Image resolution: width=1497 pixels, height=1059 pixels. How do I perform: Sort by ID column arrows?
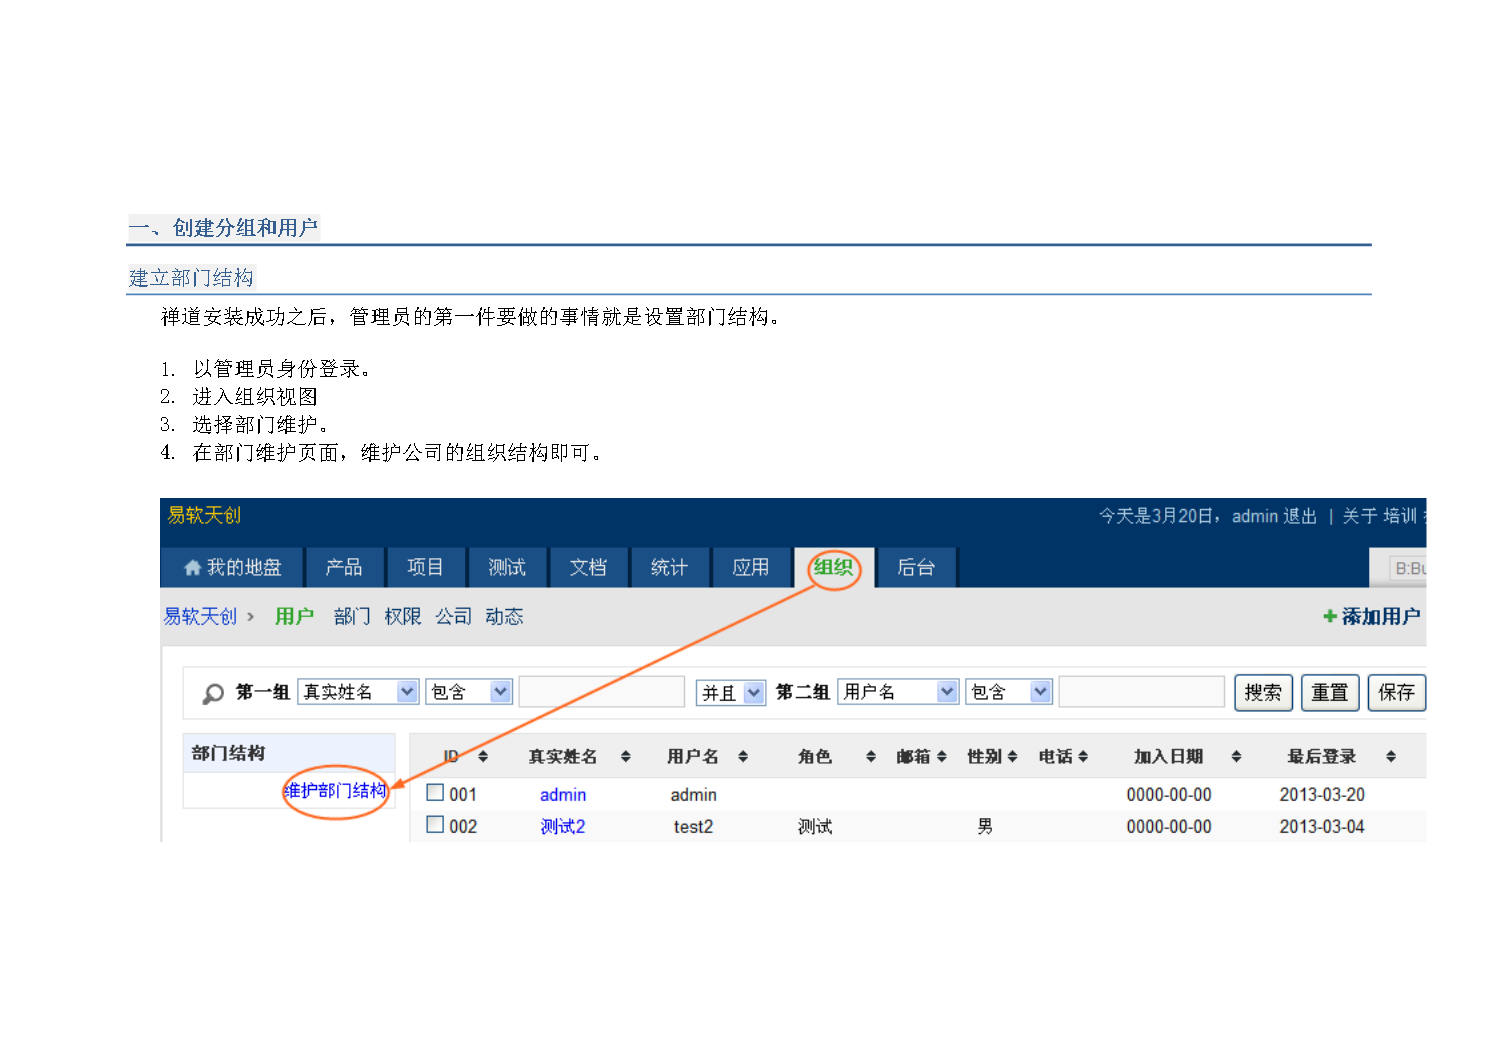[x=483, y=757]
